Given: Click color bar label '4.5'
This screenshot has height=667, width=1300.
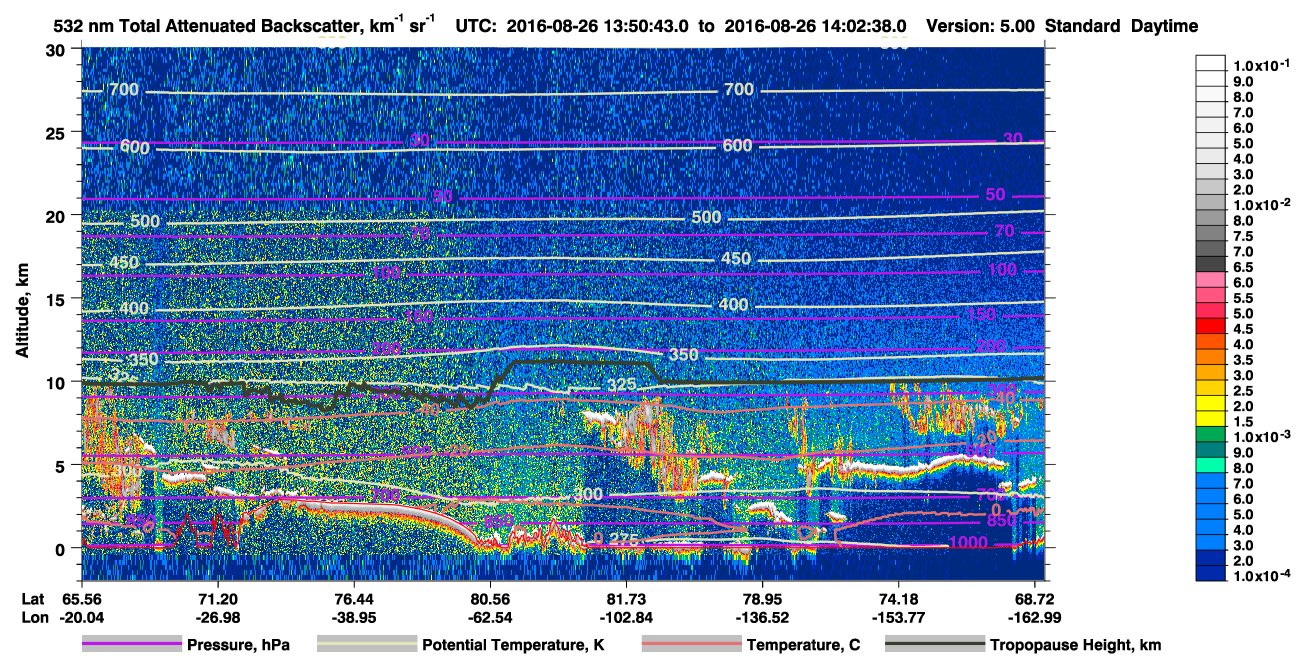Looking at the screenshot, I should tap(1243, 329).
